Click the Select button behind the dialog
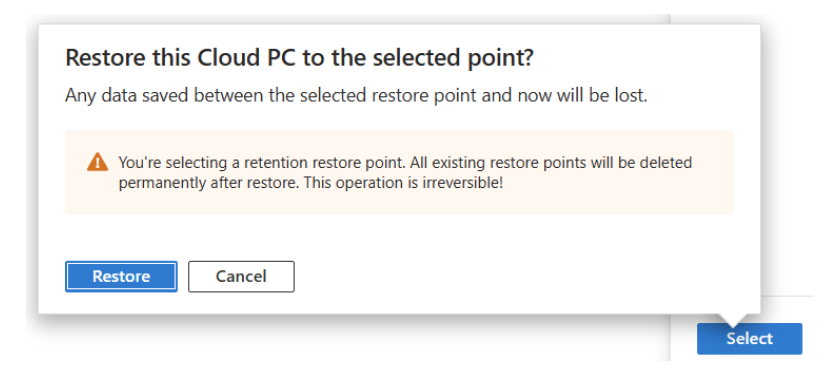 click(x=749, y=339)
